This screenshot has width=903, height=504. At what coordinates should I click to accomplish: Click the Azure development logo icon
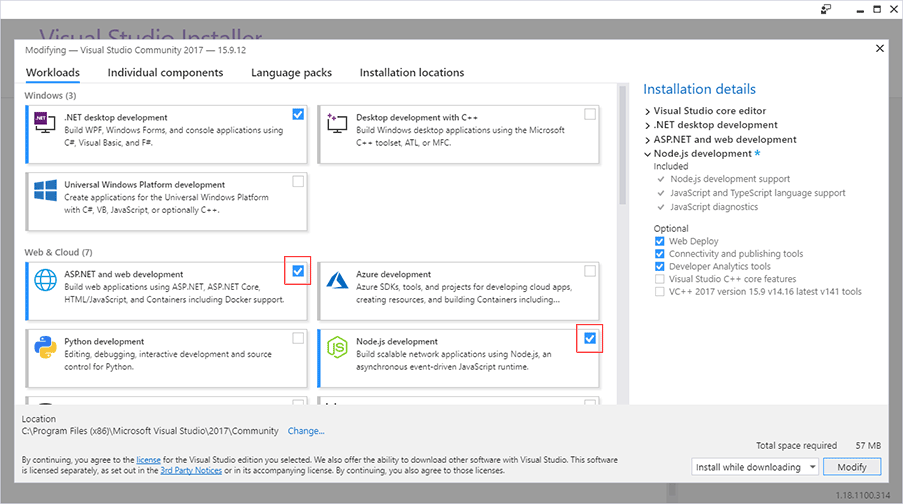(337, 280)
